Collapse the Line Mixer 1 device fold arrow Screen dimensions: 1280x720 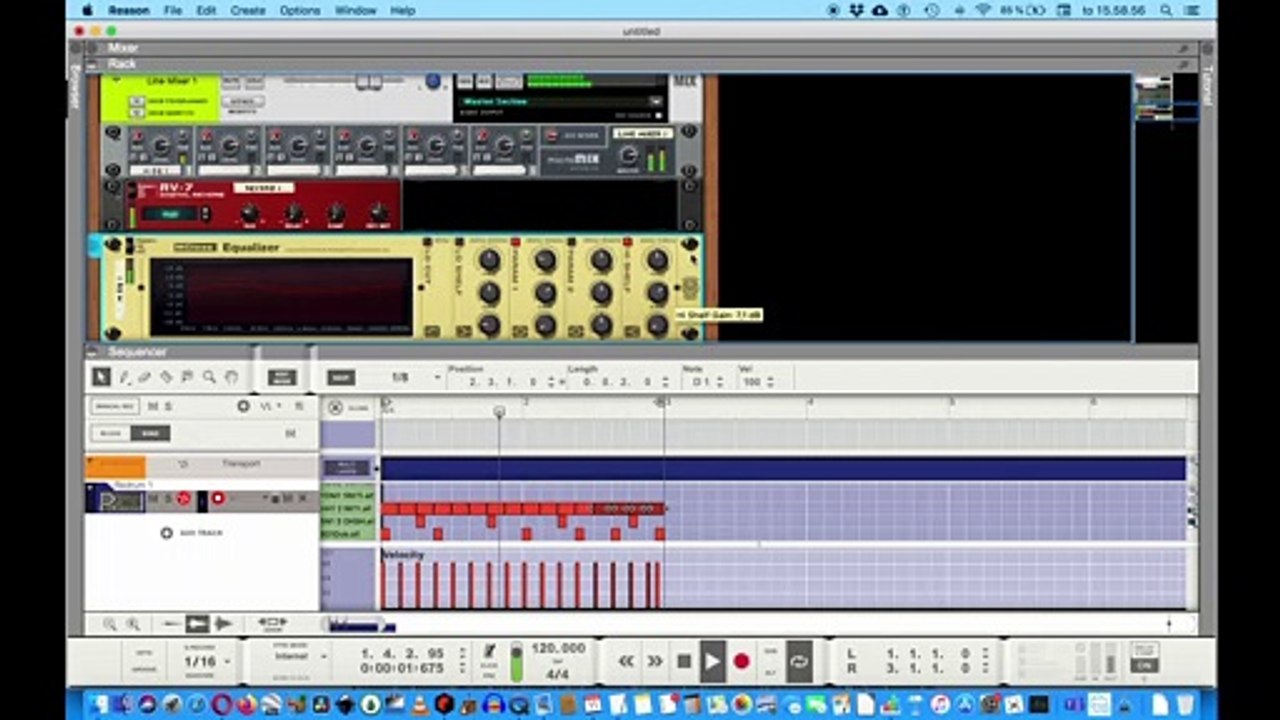[x=116, y=81]
